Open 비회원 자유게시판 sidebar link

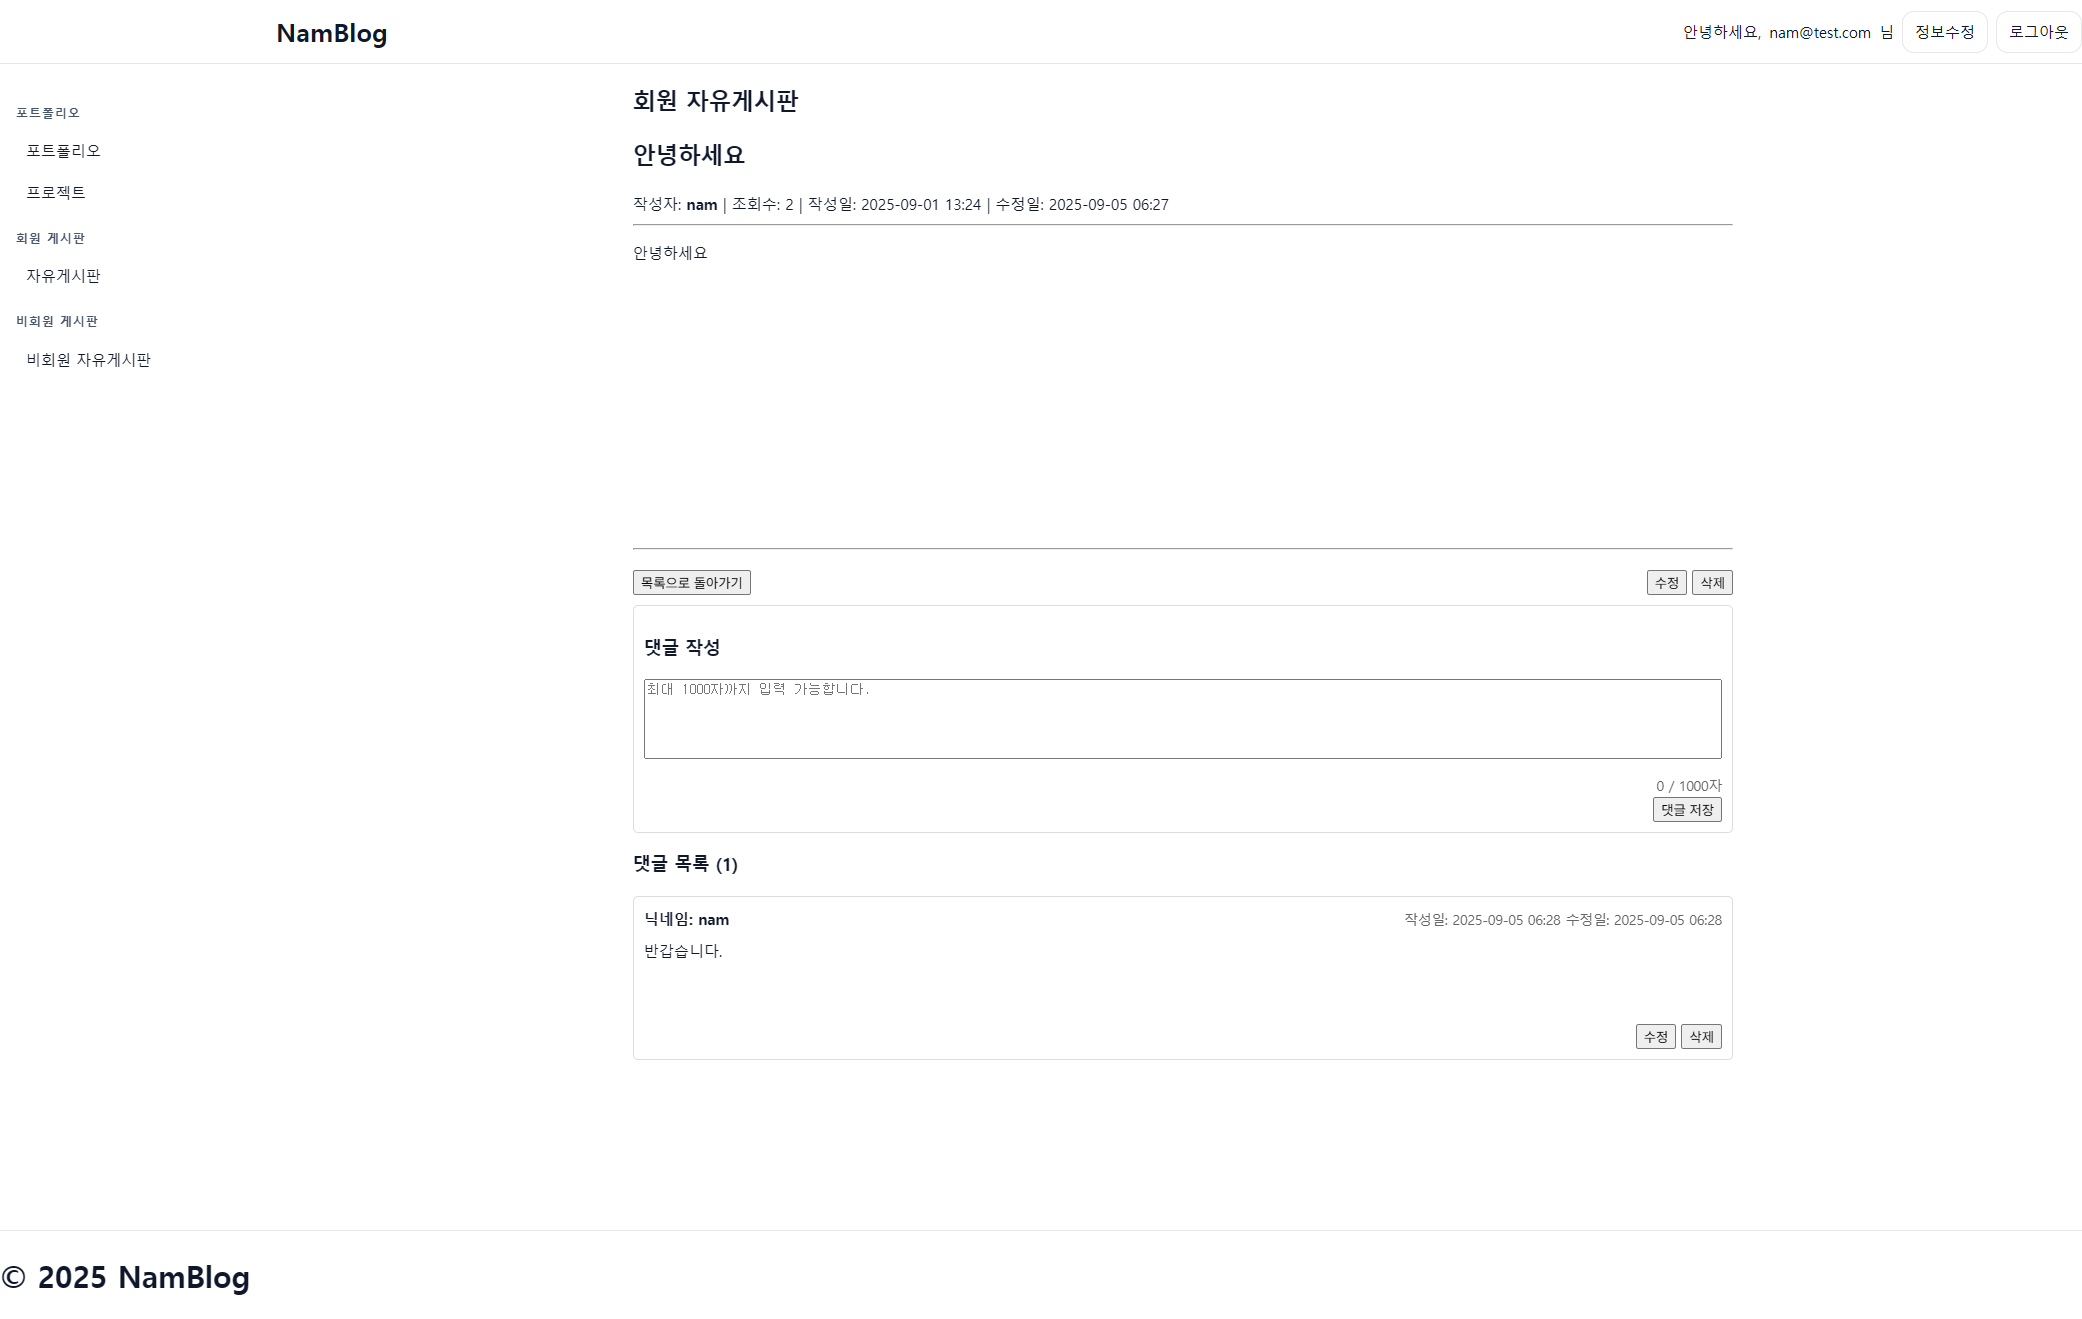[88, 360]
